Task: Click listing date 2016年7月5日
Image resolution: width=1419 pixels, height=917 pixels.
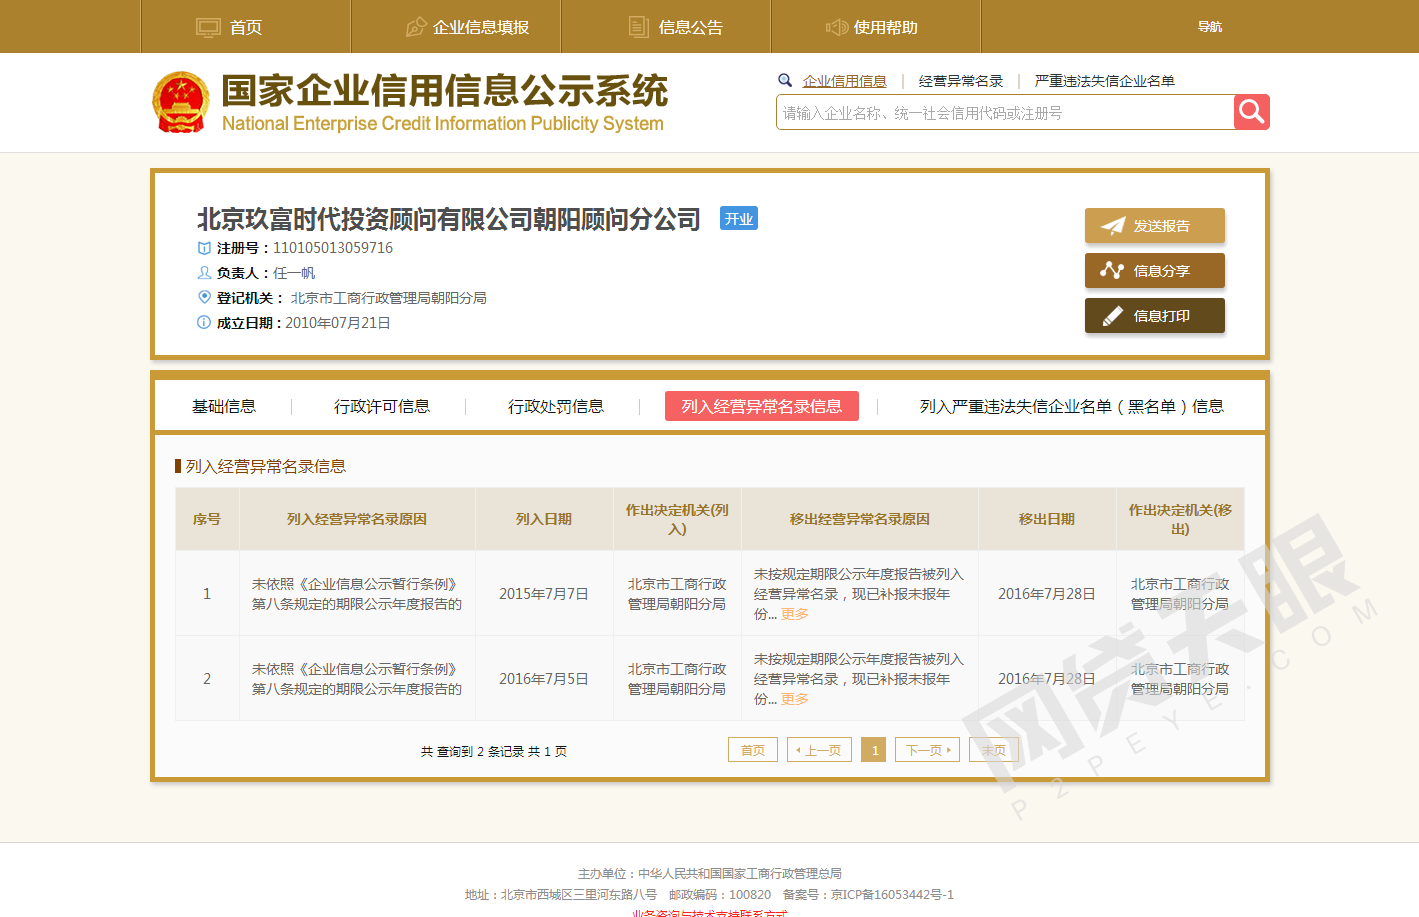Action: [544, 679]
